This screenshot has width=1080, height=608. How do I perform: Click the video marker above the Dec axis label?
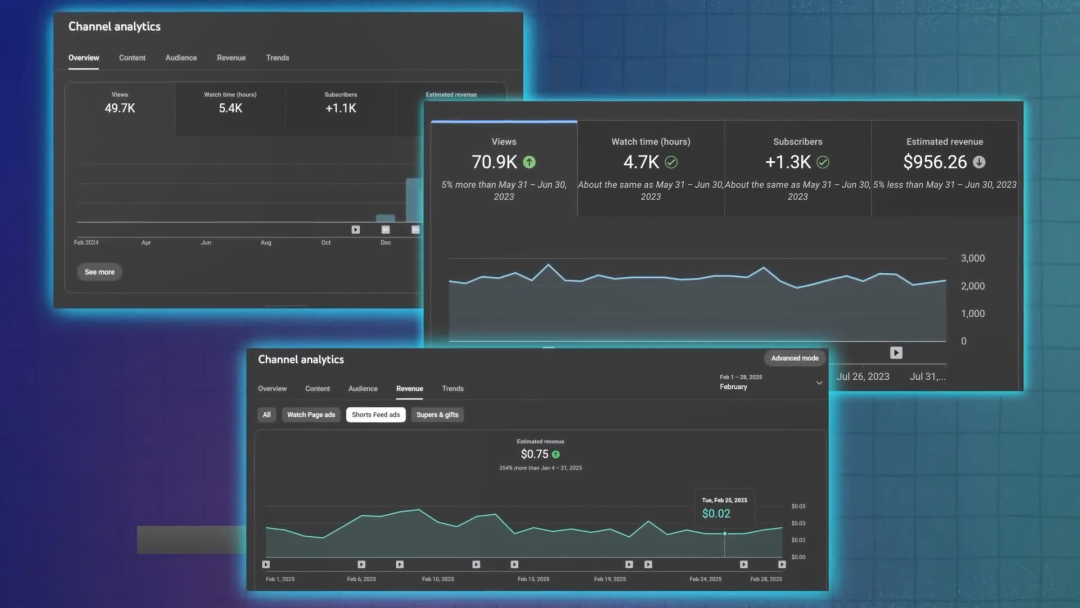tap(386, 229)
